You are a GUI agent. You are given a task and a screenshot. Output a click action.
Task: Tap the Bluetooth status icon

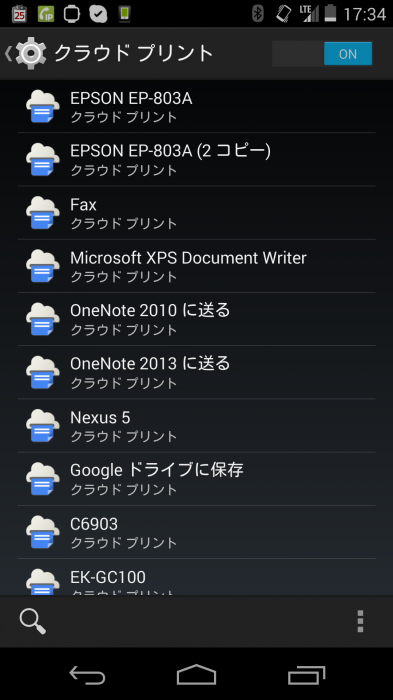(258, 14)
